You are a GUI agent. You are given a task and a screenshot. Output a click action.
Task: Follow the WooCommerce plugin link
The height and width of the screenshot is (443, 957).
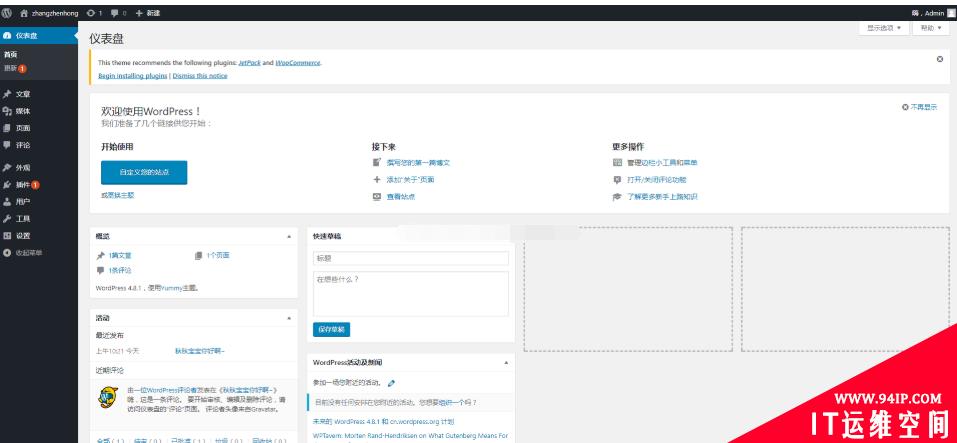pos(297,62)
